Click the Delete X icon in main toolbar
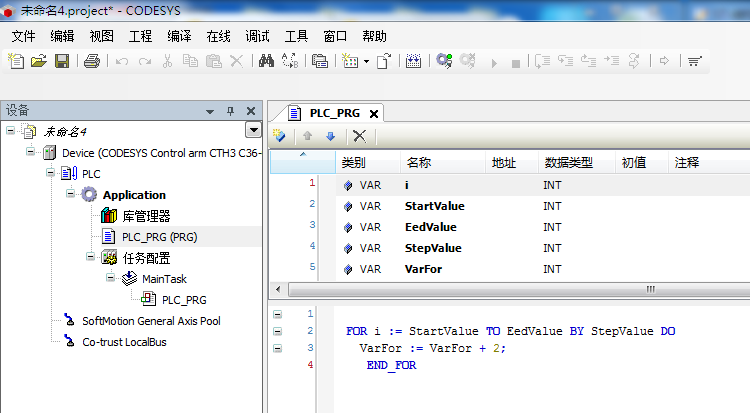 click(236, 61)
